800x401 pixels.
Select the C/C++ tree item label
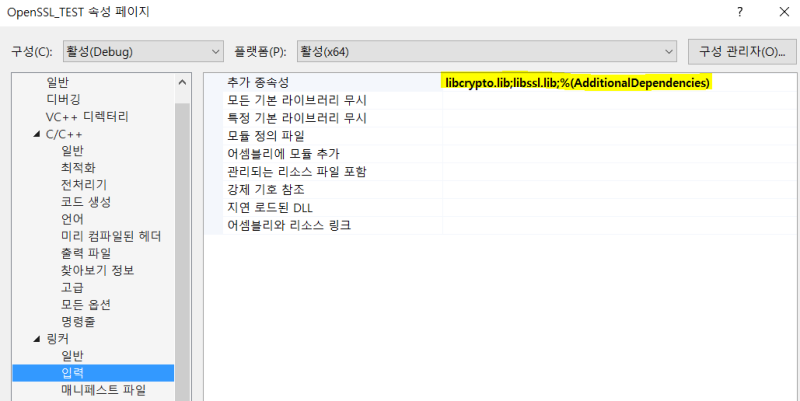(x=64, y=134)
